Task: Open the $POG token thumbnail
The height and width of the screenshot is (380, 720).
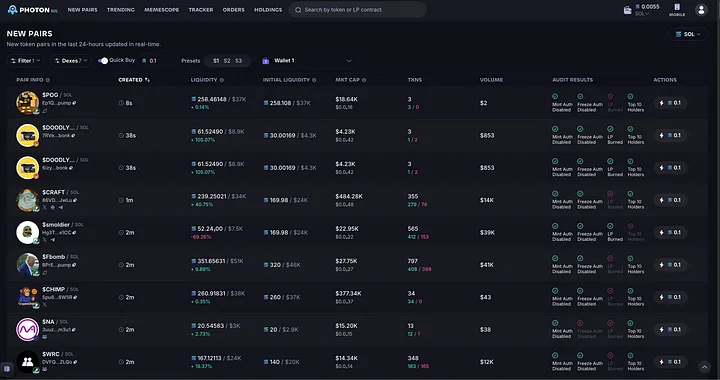Action: (28, 103)
